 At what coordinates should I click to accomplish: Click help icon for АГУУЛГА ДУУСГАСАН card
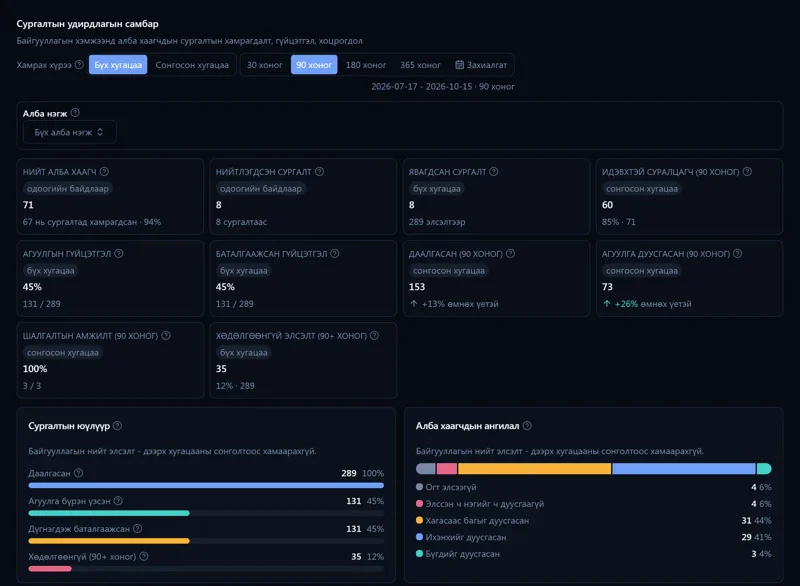[x=737, y=253]
